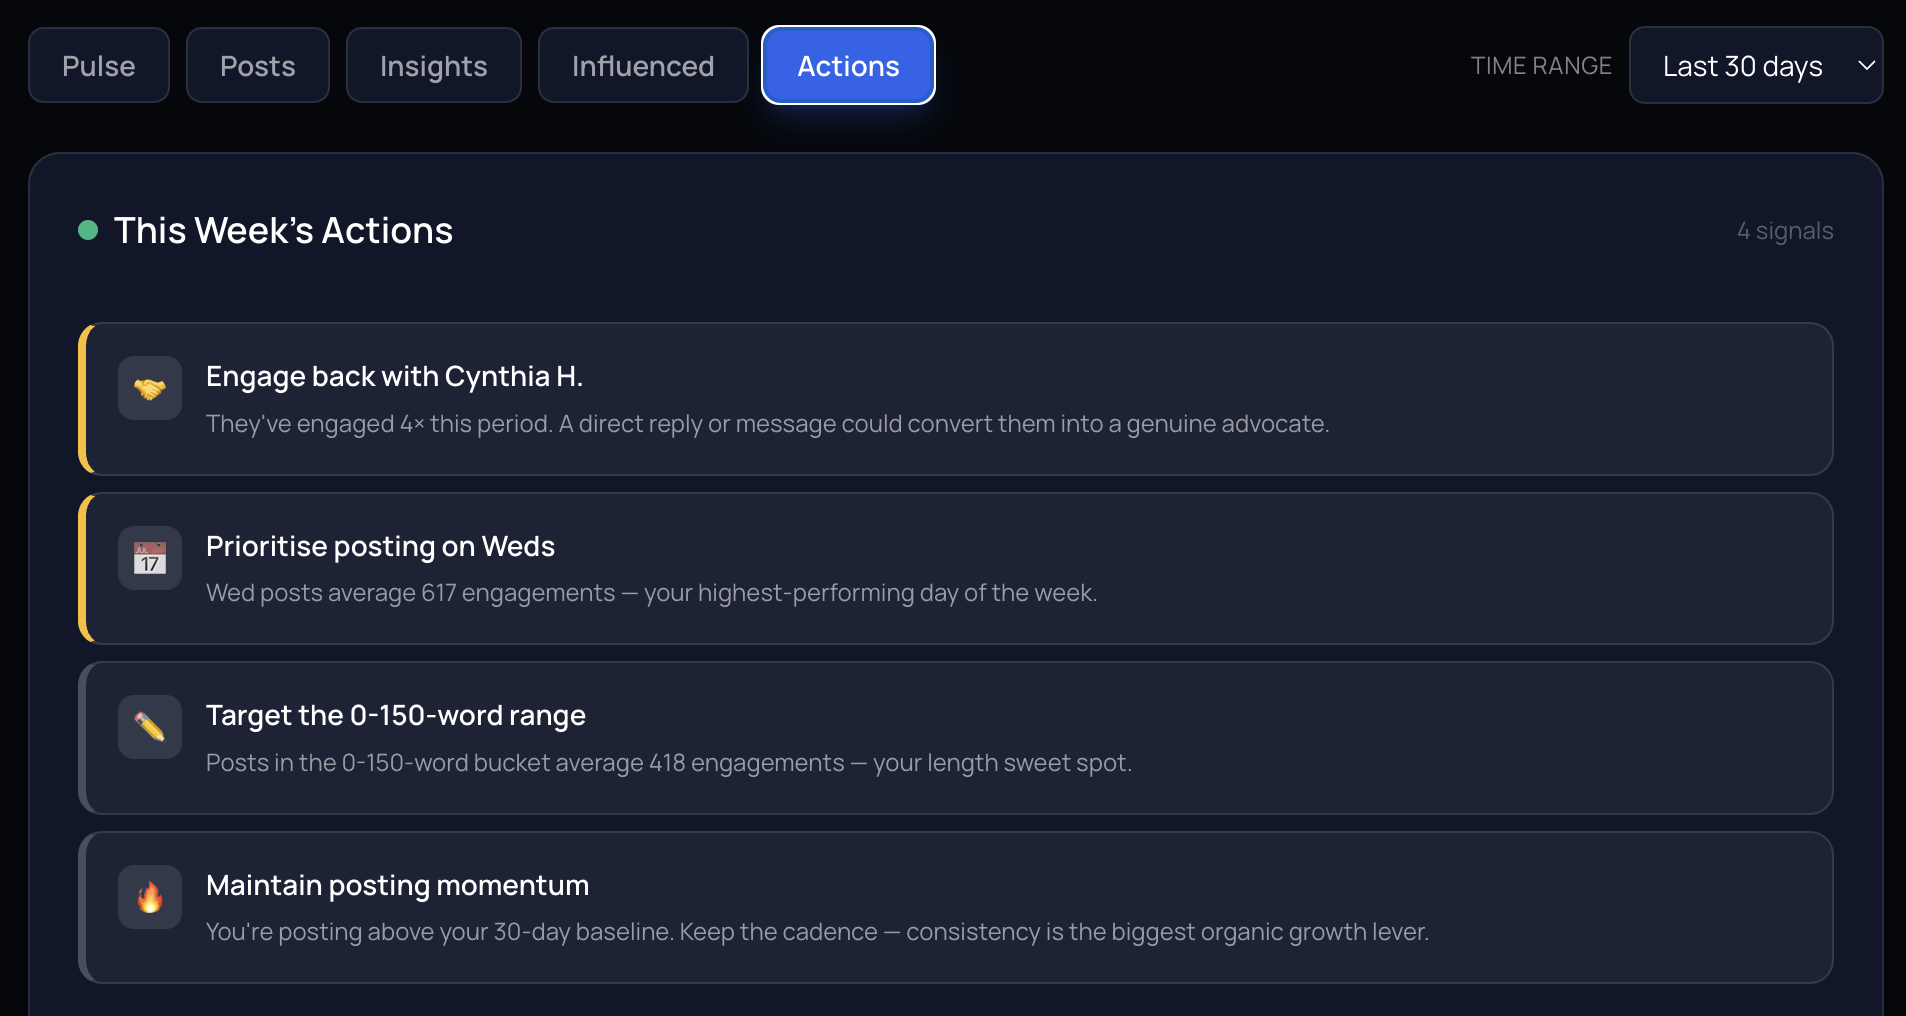Click the TIME RANGE label

click(x=1541, y=65)
